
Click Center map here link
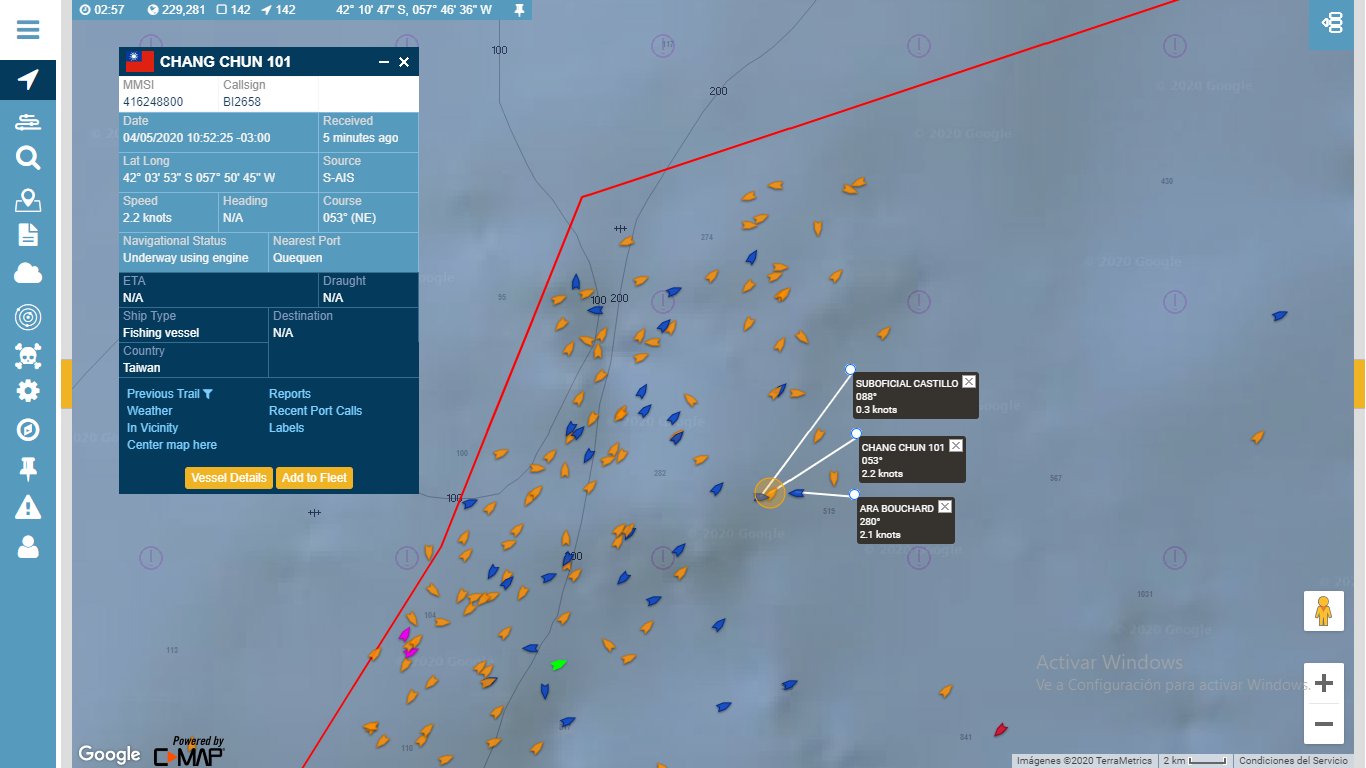coord(172,445)
